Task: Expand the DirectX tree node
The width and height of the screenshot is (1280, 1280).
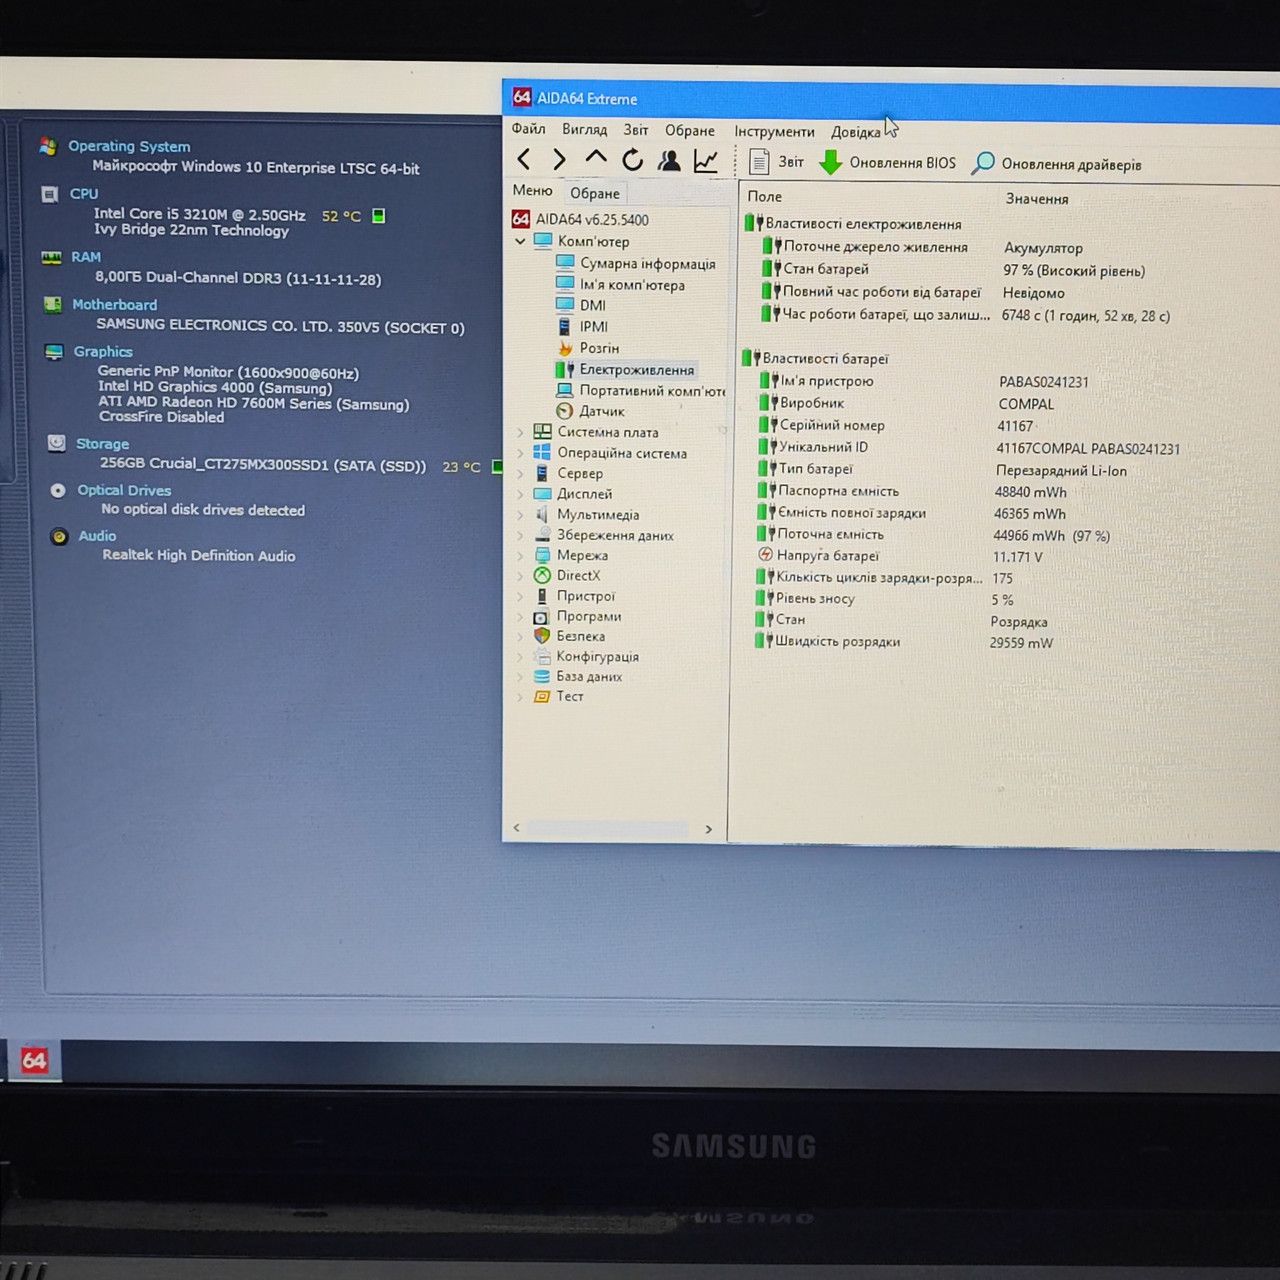Action: coord(520,576)
